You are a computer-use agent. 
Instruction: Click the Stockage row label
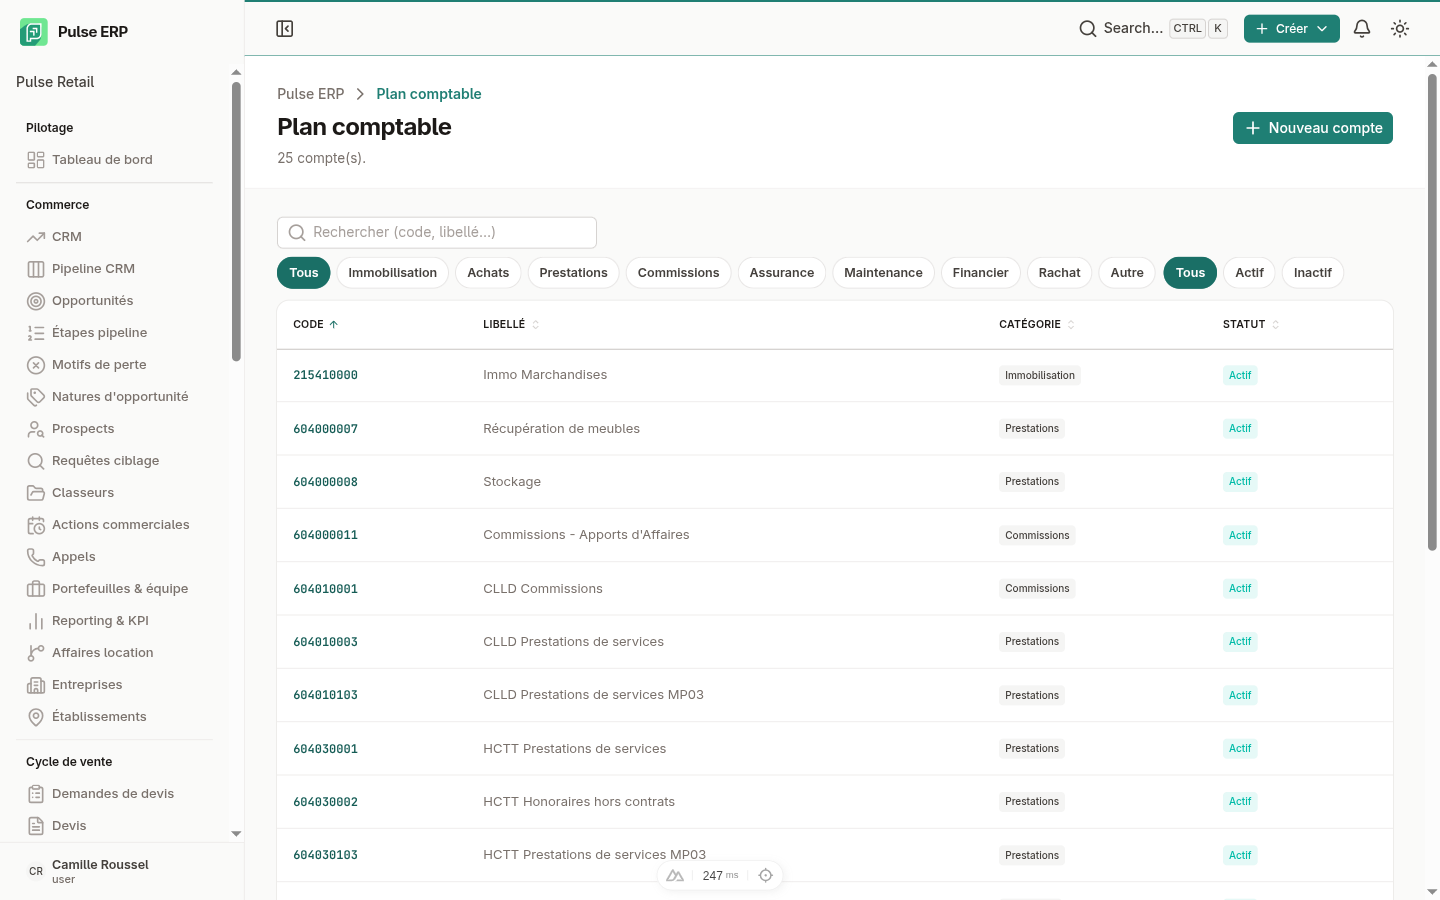tap(512, 482)
